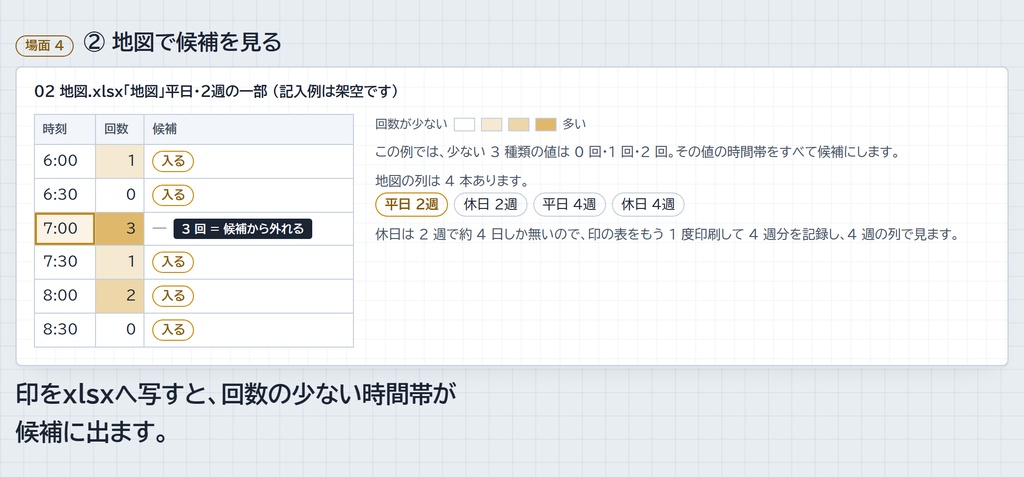
Task: Click the lightest beige legend swatch
Action: click(x=491, y=124)
